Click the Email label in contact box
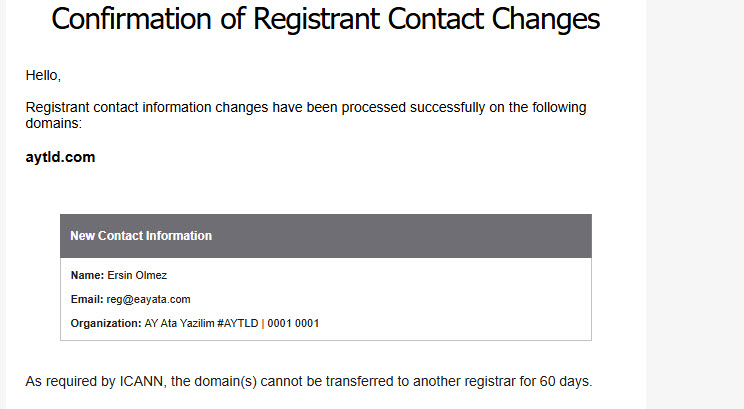 click(87, 299)
